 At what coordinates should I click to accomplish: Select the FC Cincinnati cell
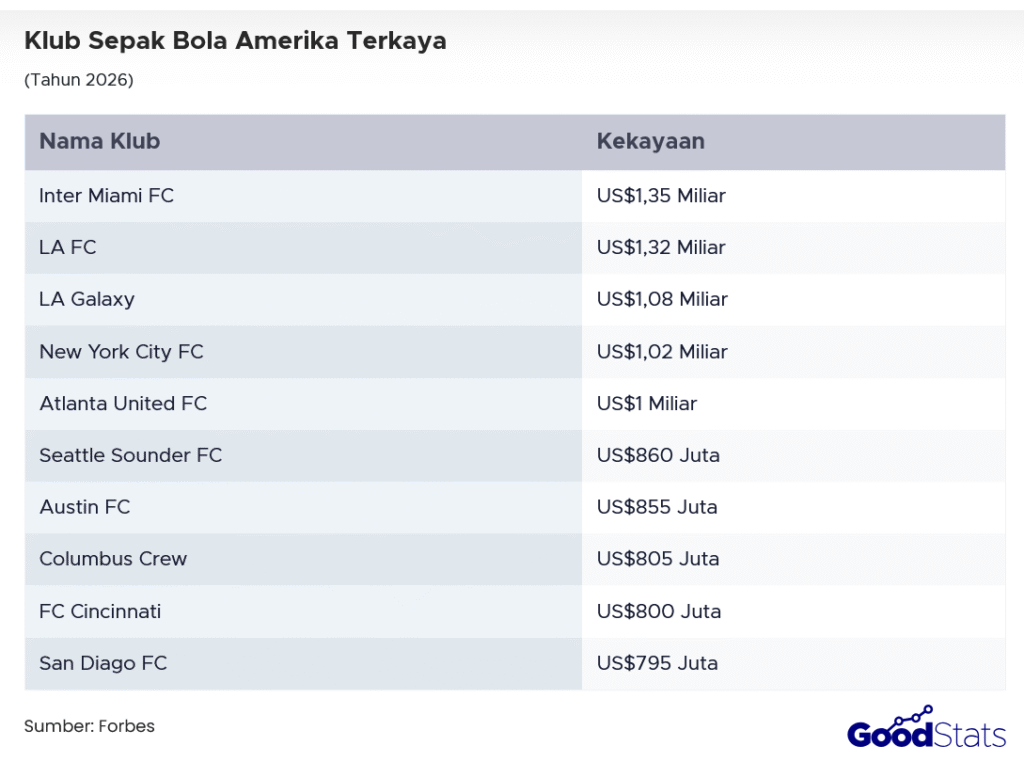tap(100, 611)
